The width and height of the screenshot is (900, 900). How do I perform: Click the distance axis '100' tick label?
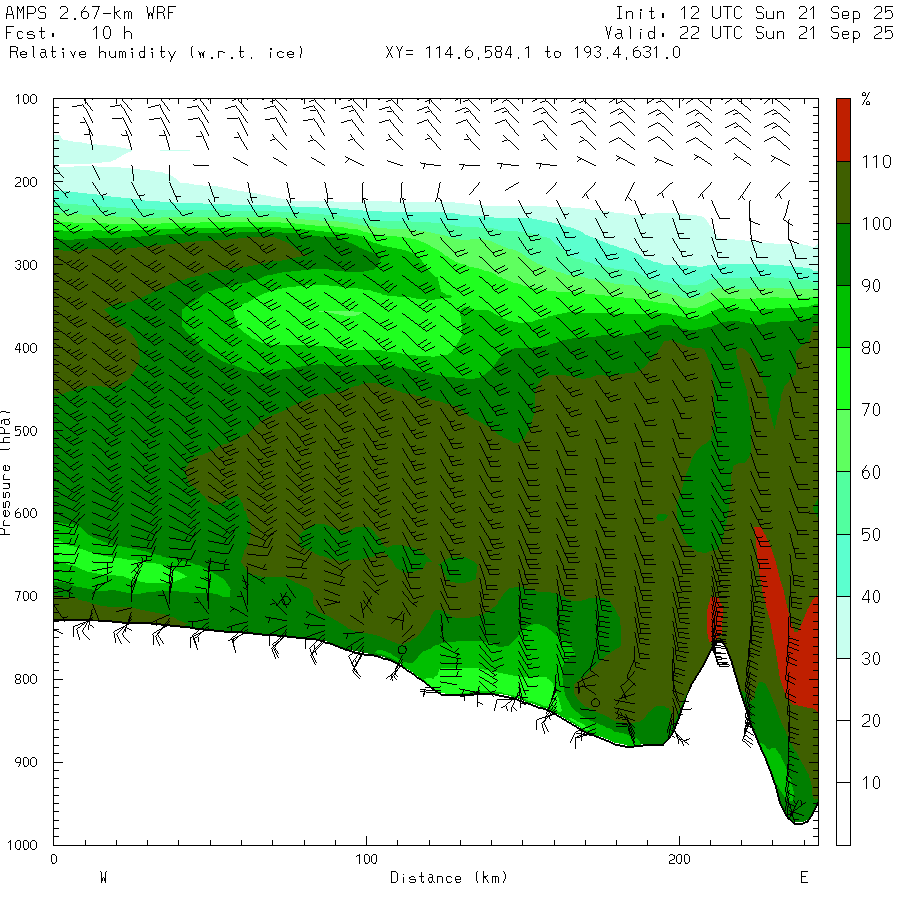point(366,859)
